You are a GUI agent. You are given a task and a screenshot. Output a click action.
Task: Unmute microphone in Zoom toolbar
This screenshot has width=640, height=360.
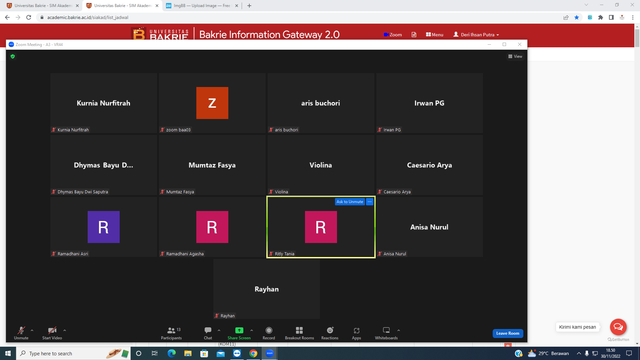coord(21,333)
